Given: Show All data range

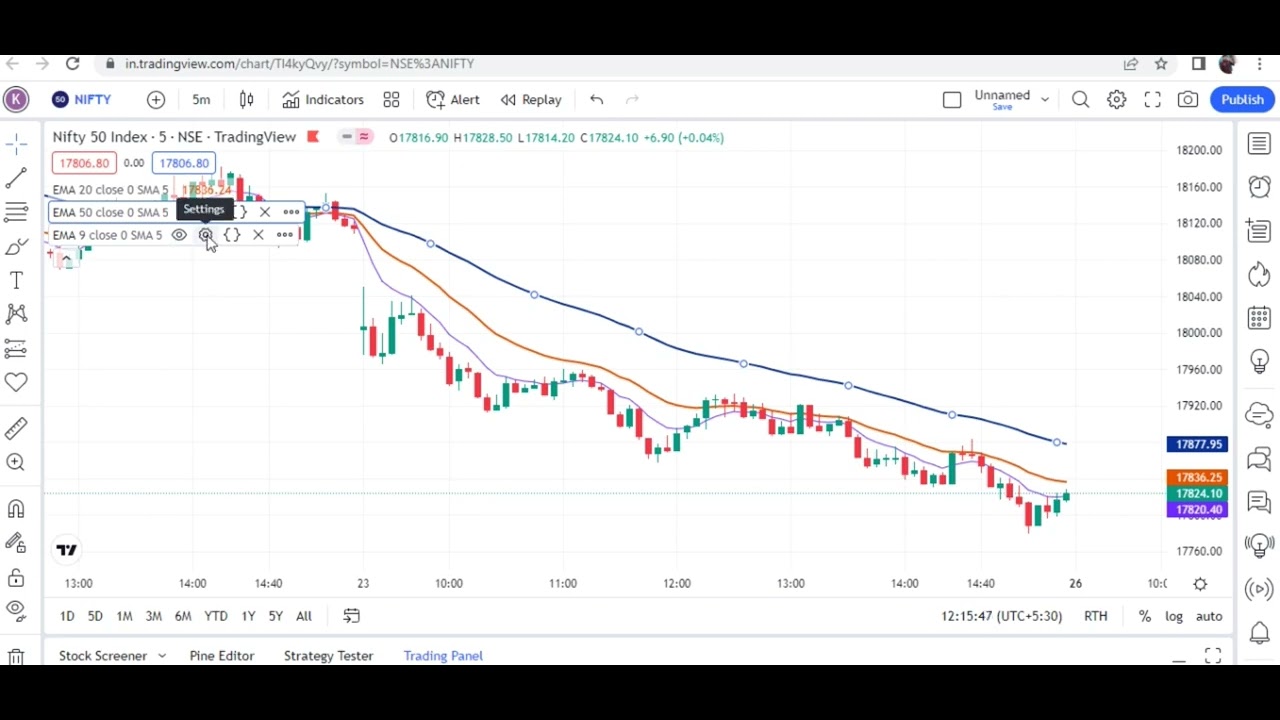Looking at the screenshot, I should point(304,616).
